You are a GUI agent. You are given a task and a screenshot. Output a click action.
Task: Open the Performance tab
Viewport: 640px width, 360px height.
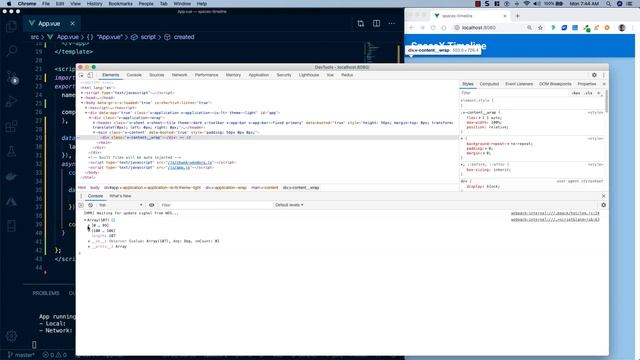pos(207,75)
